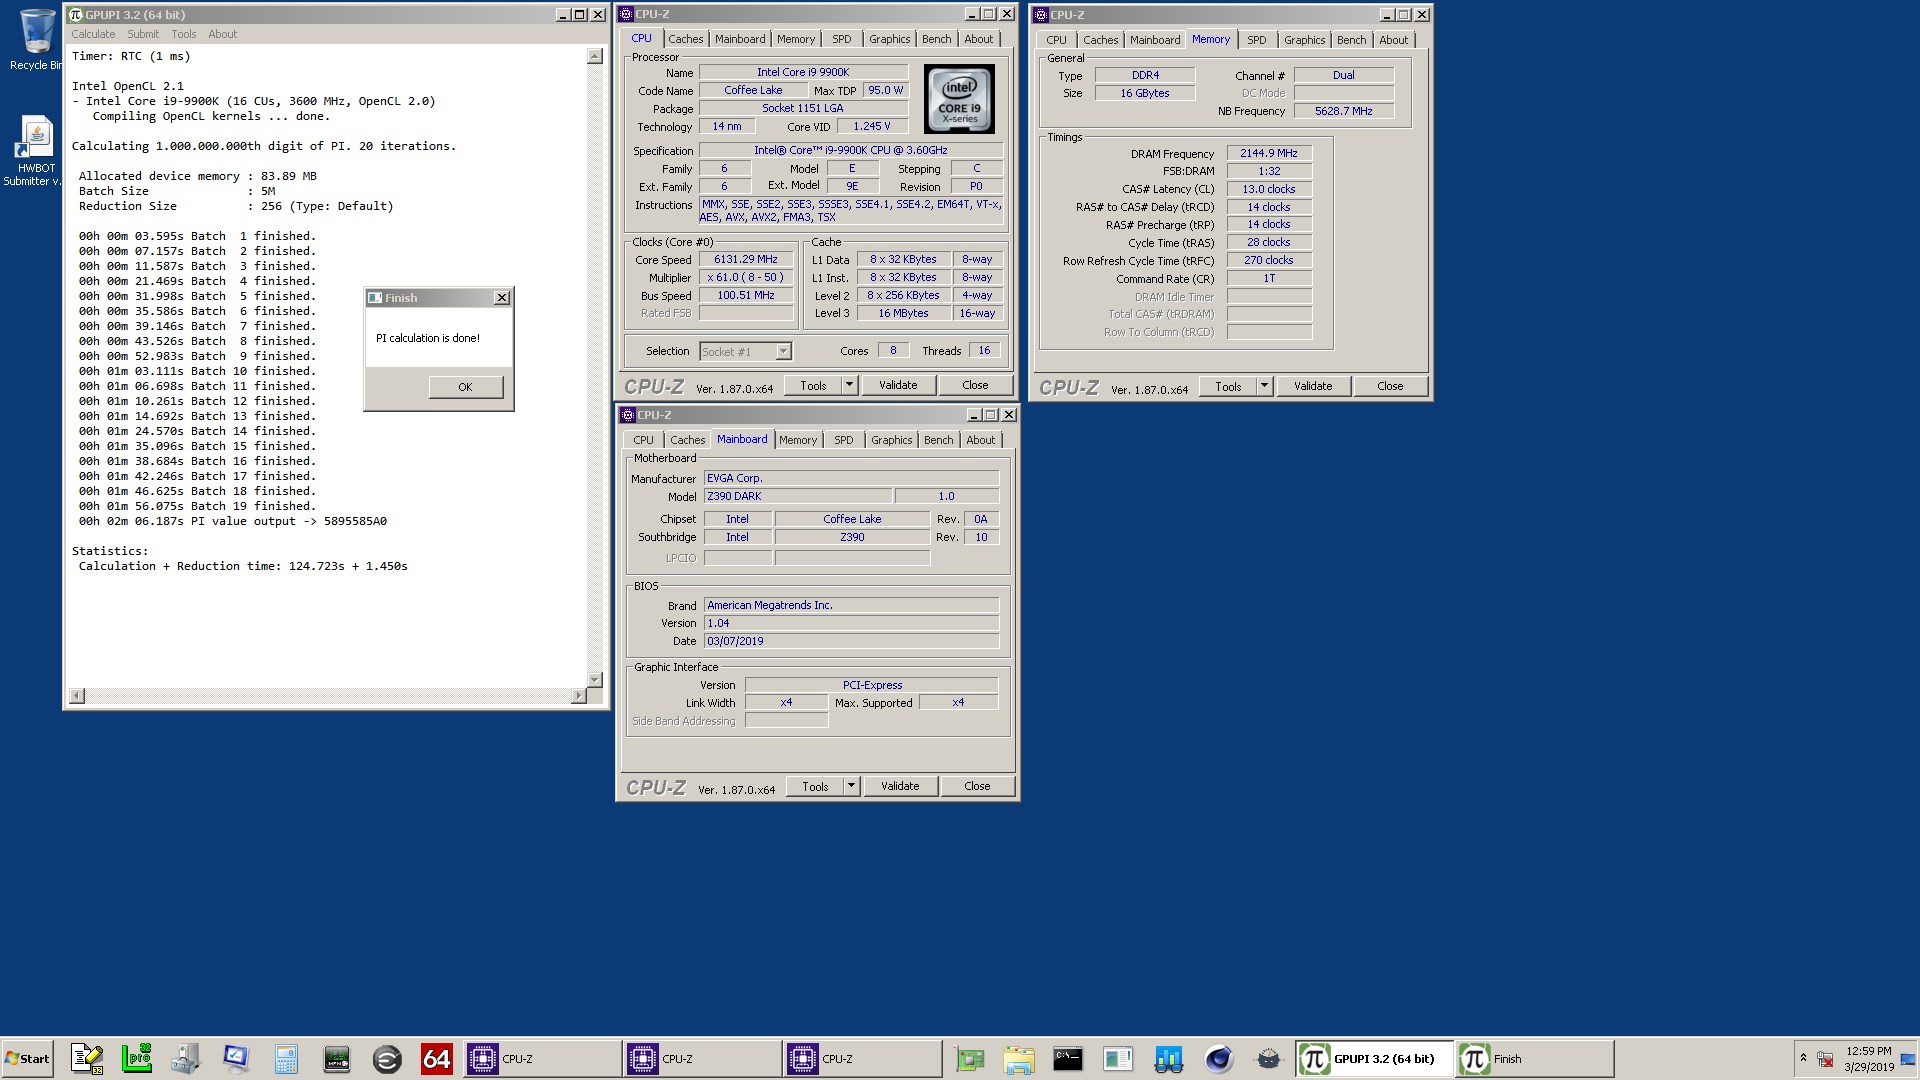Screen dimensions: 1920x1080
Task: Open the blue monitor taskbar icon
Action: tap(236, 1059)
